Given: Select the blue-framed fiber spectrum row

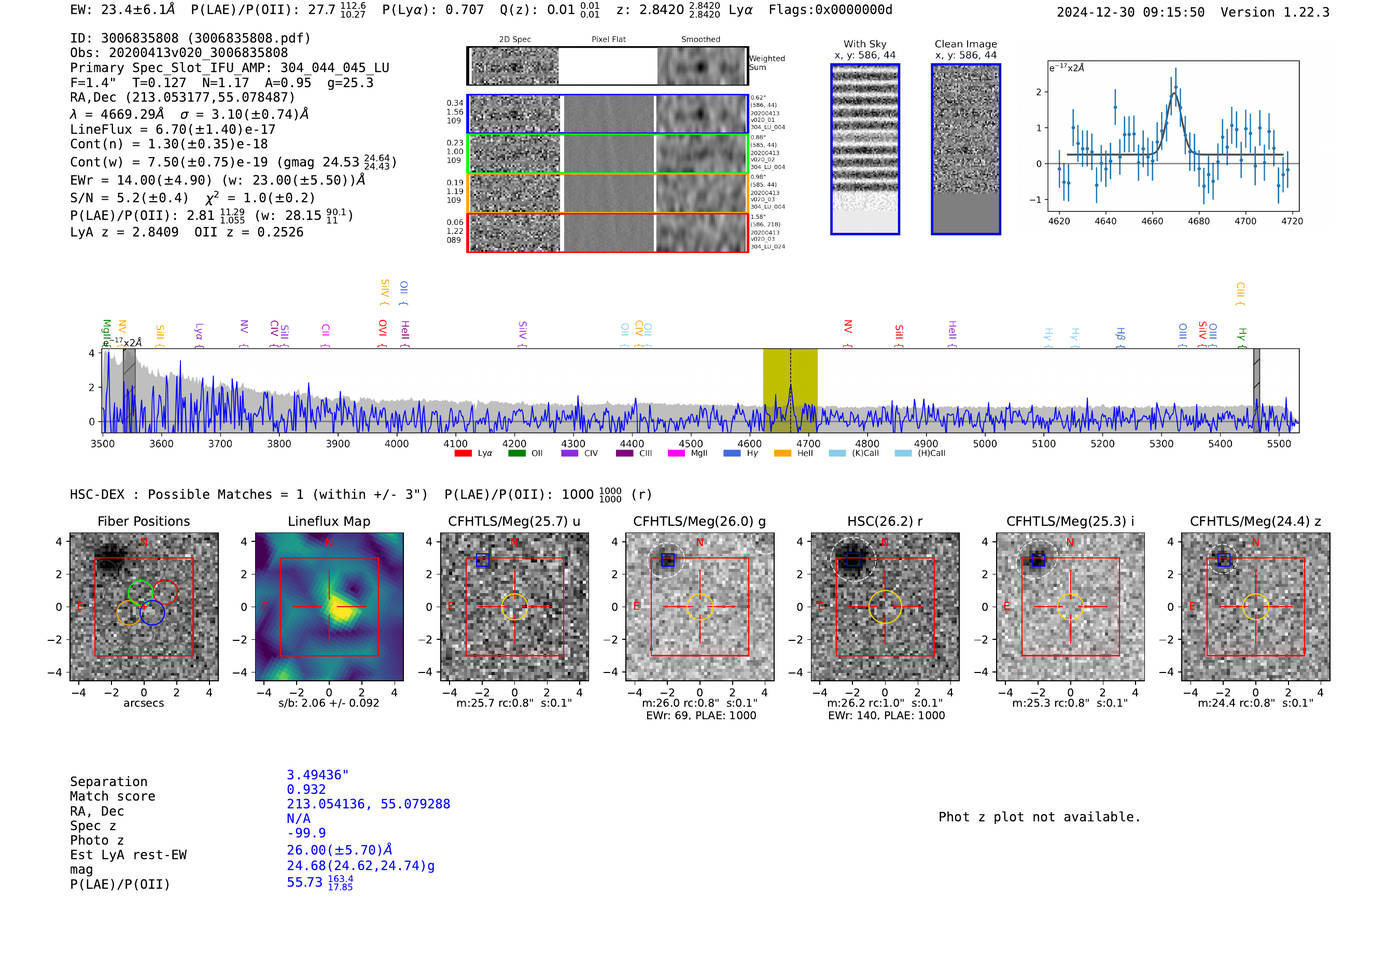Looking at the screenshot, I should pyautogui.click(x=608, y=114).
